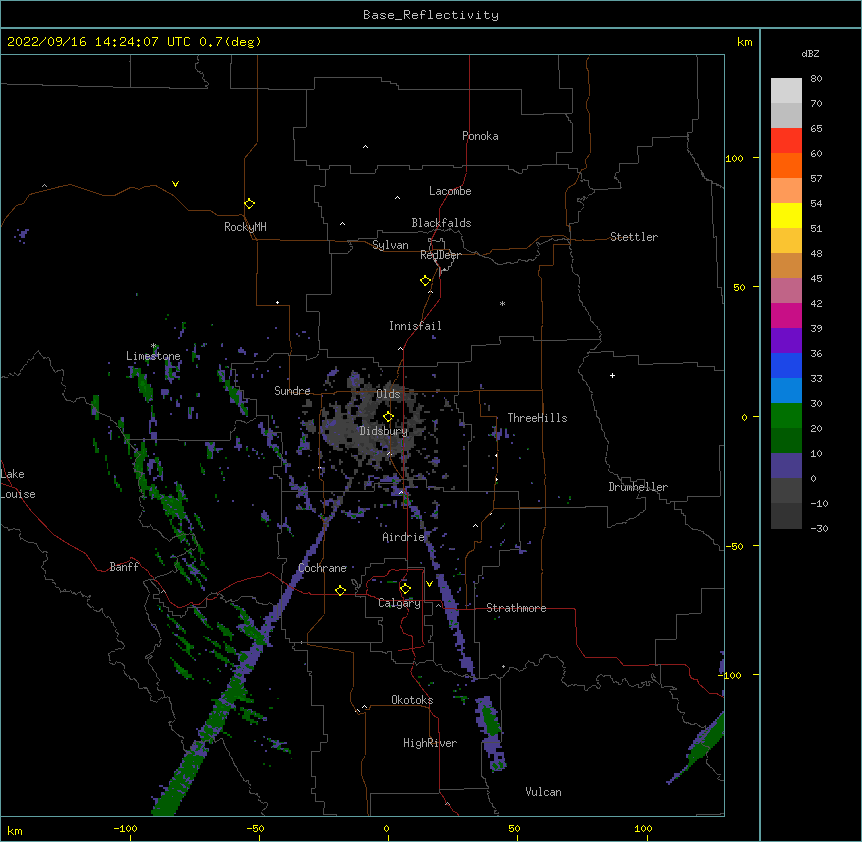
Task: Select the Vulcan town label
Action: click(x=543, y=792)
